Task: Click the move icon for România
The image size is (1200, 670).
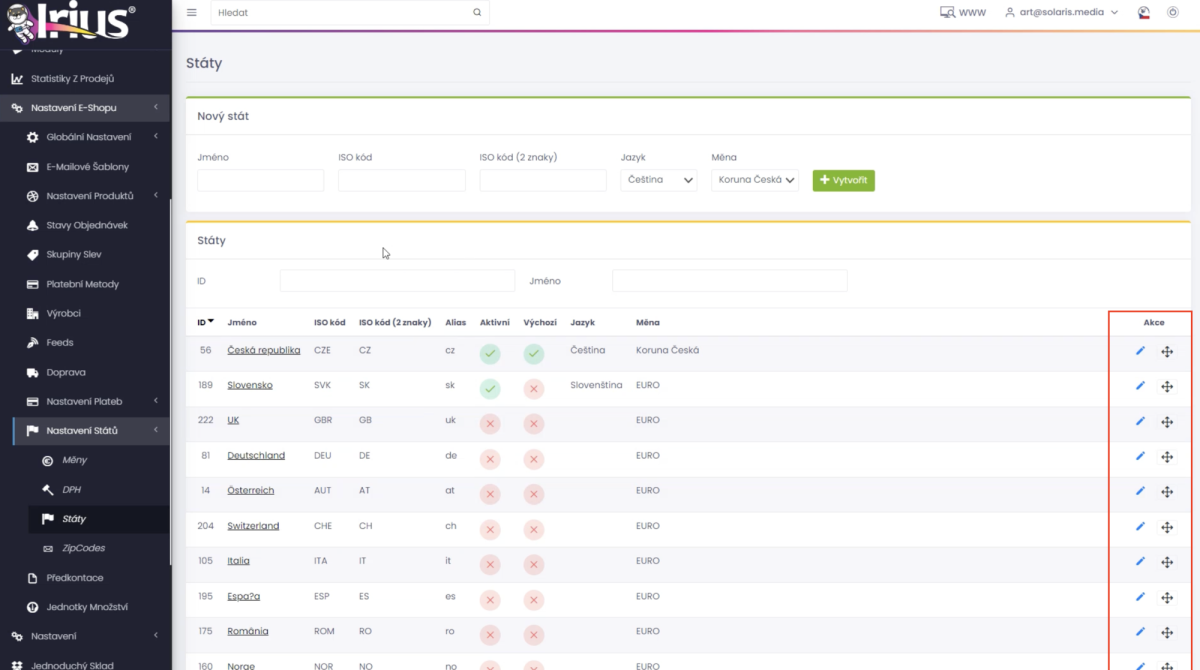Action: 1167,632
